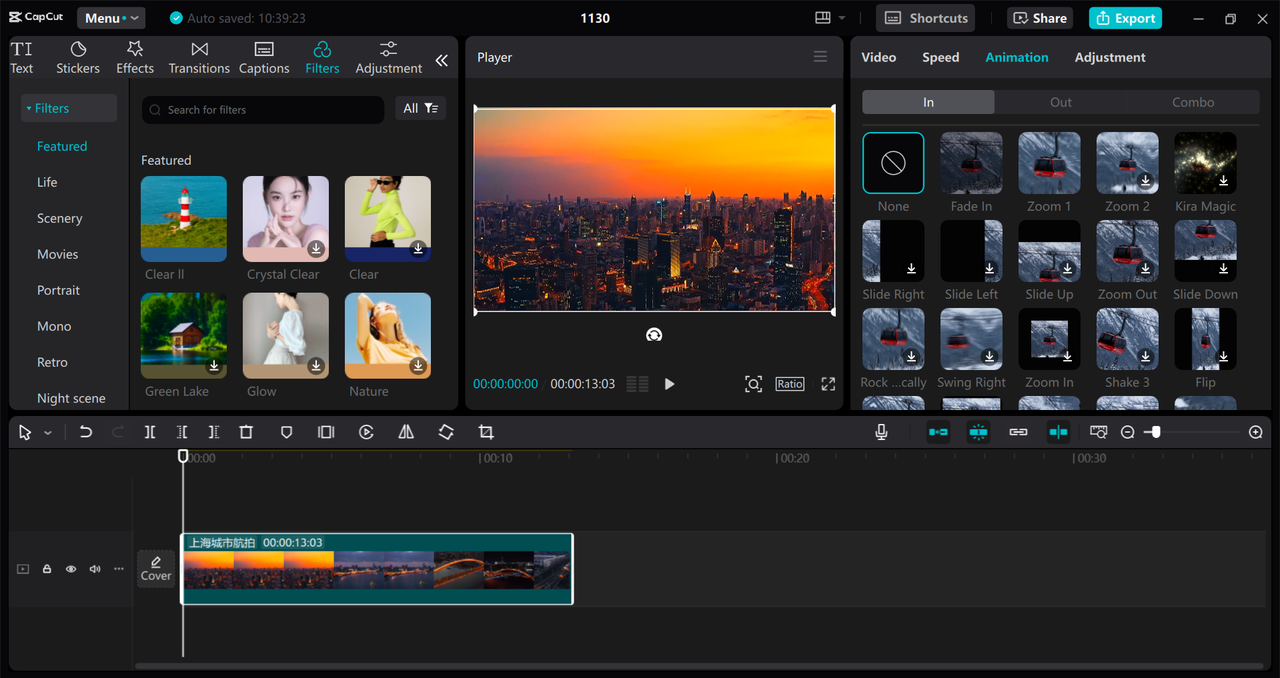Play the video preview

click(669, 384)
